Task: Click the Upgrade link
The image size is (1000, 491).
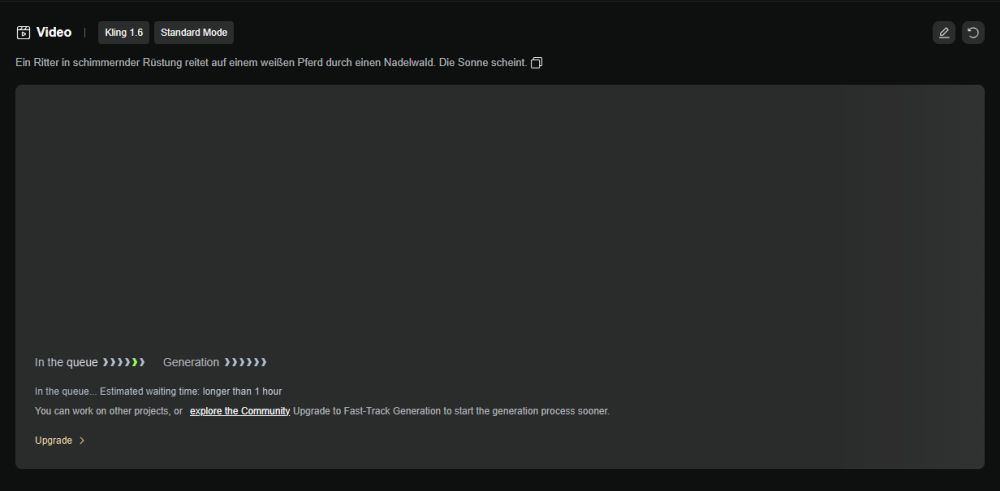Action: click(x=53, y=441)
